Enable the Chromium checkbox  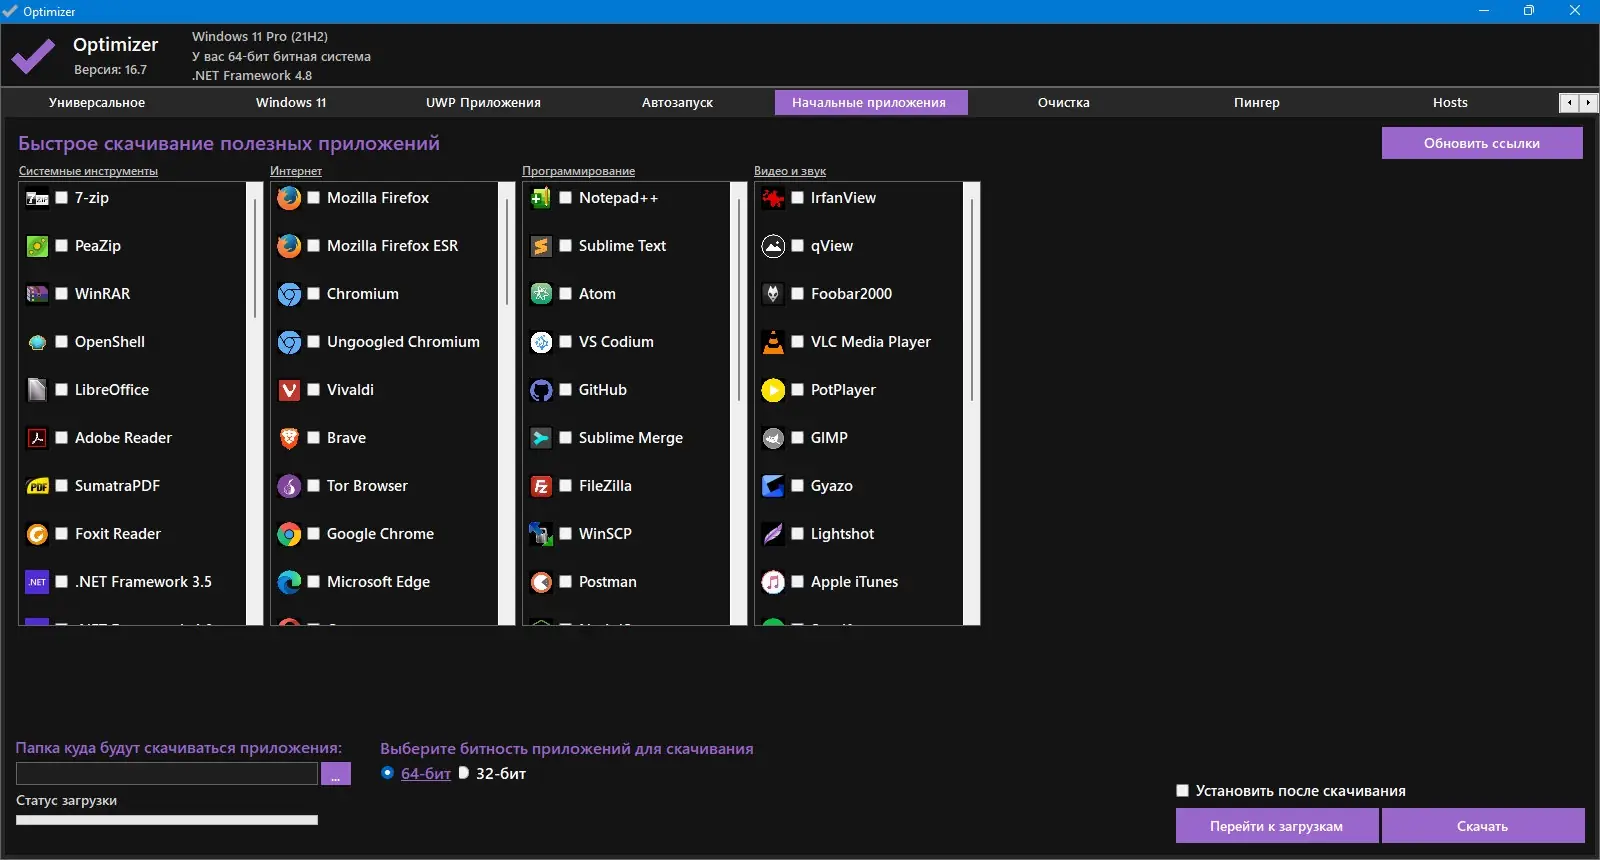314,294
